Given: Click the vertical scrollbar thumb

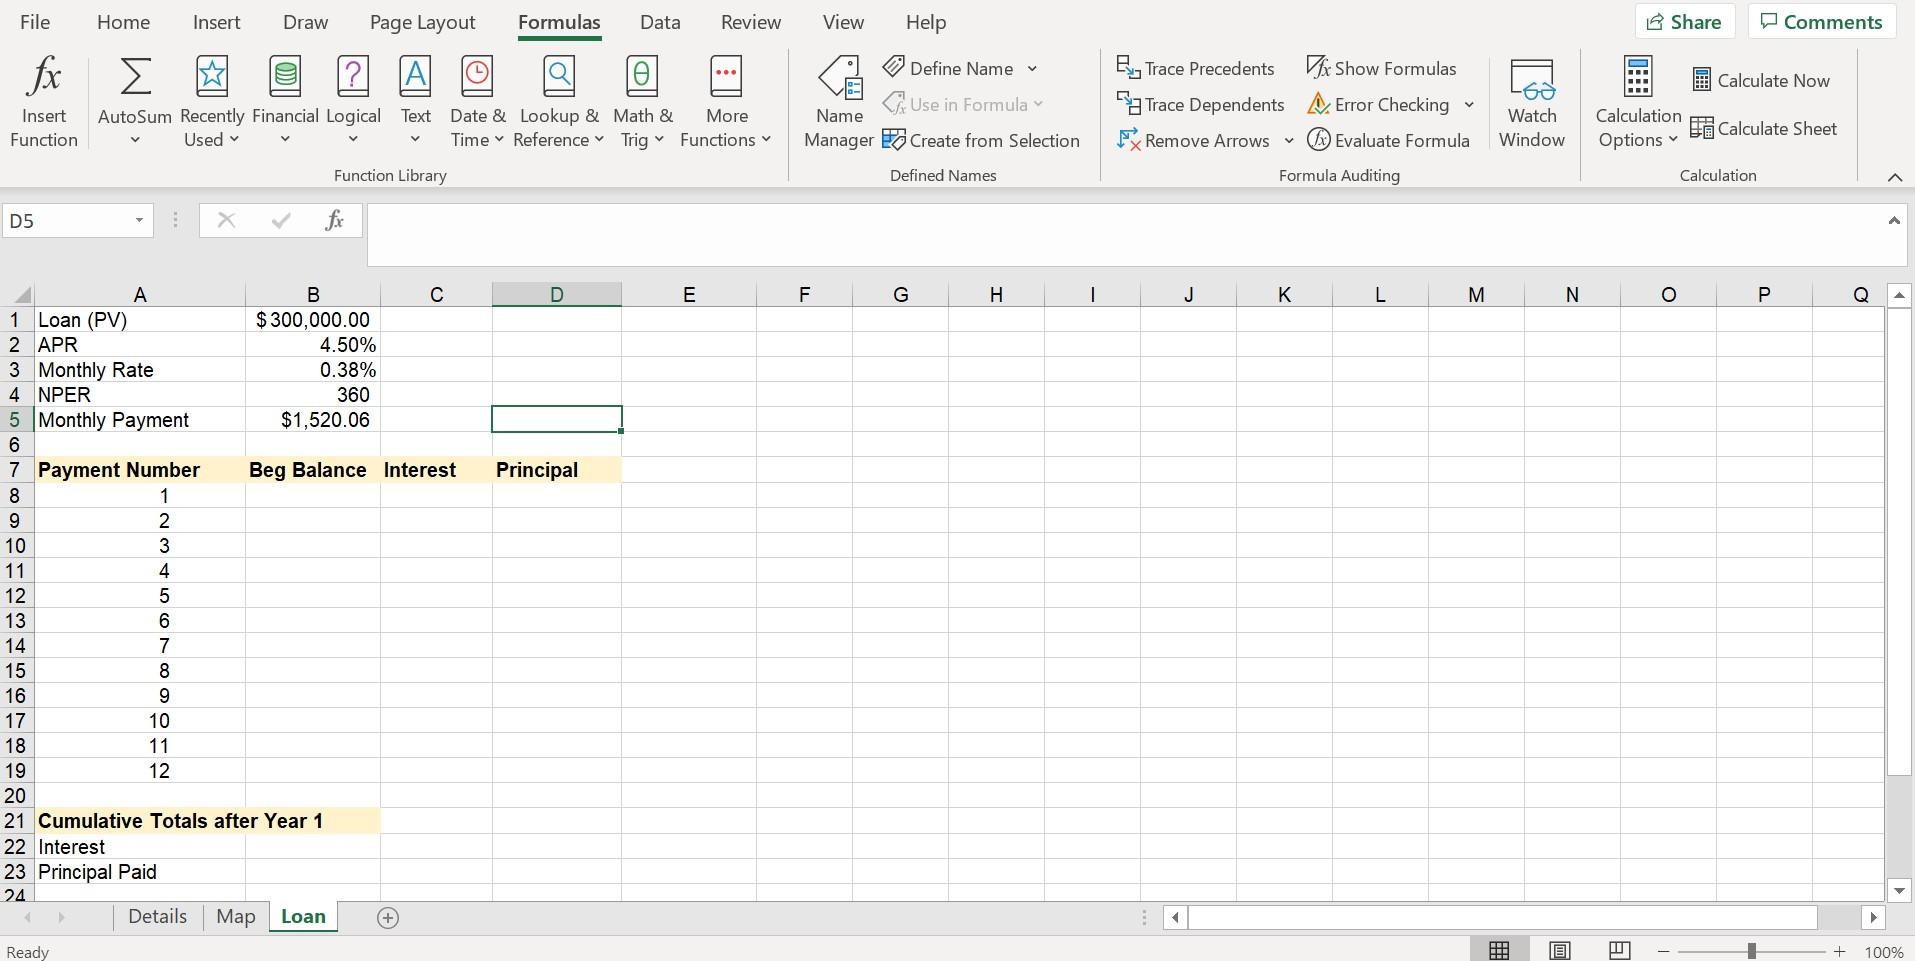Looking at the screenshot, I should pyautogui.click(x=1899, y=541).
